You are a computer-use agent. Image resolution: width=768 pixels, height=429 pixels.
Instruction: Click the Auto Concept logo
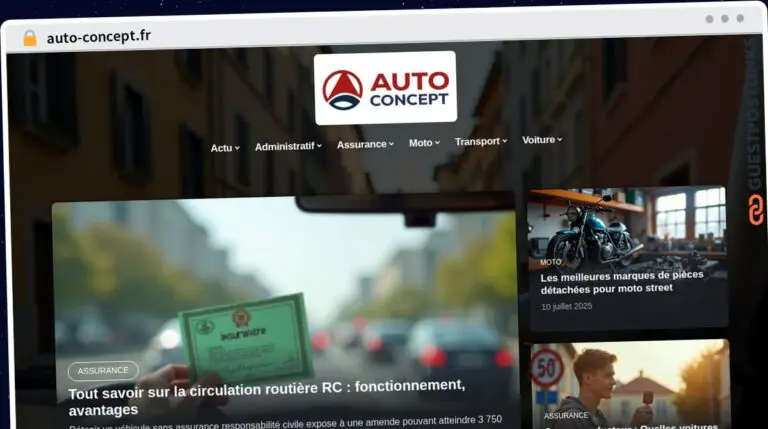[x=385, y=88]
